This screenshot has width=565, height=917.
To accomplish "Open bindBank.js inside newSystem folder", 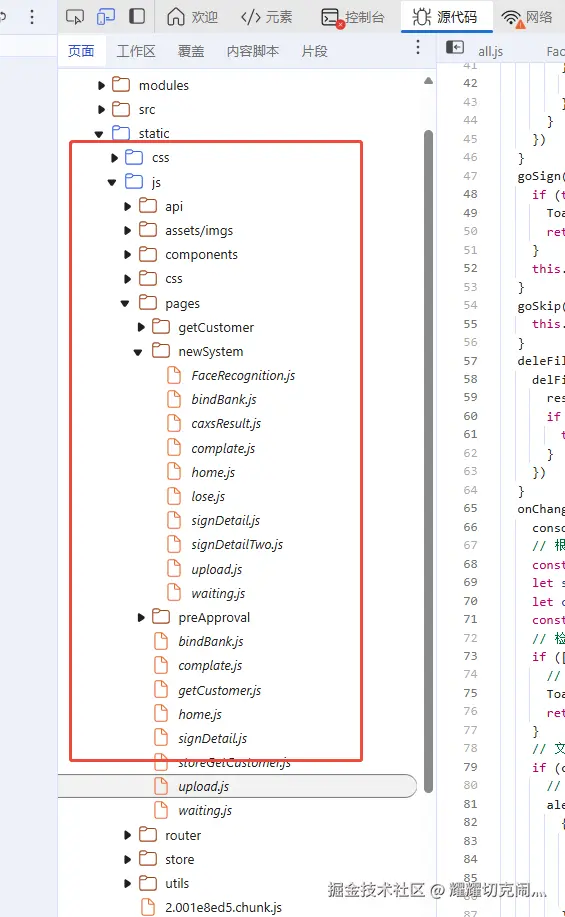I will click(x=224, y=399).
